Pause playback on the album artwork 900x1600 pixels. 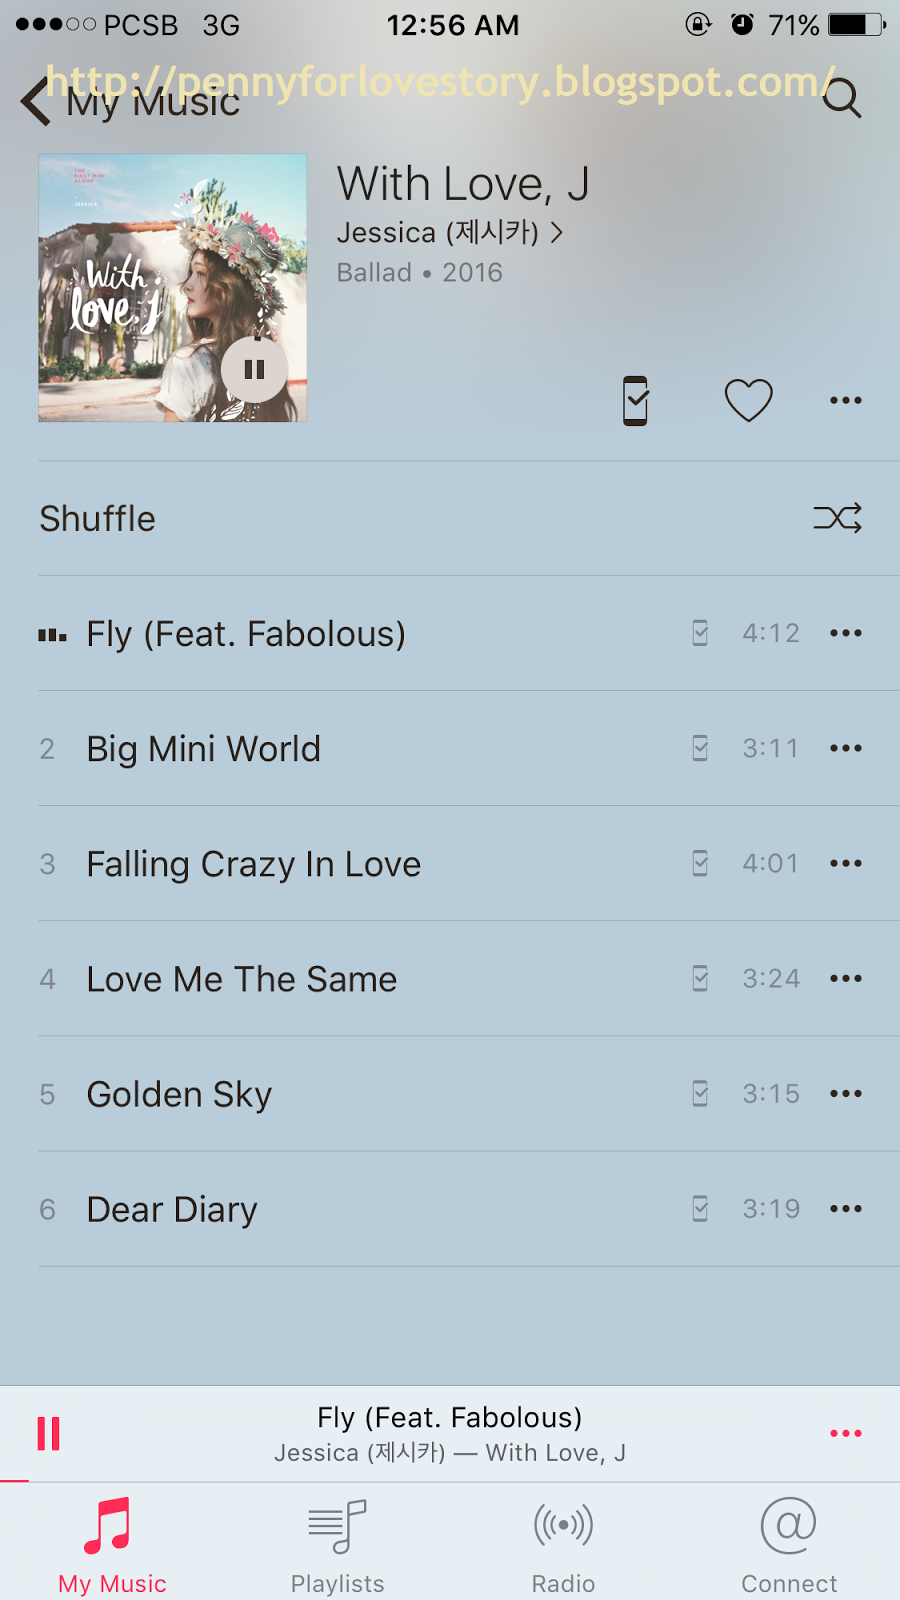pyautogui.click(x=255, y=369)
